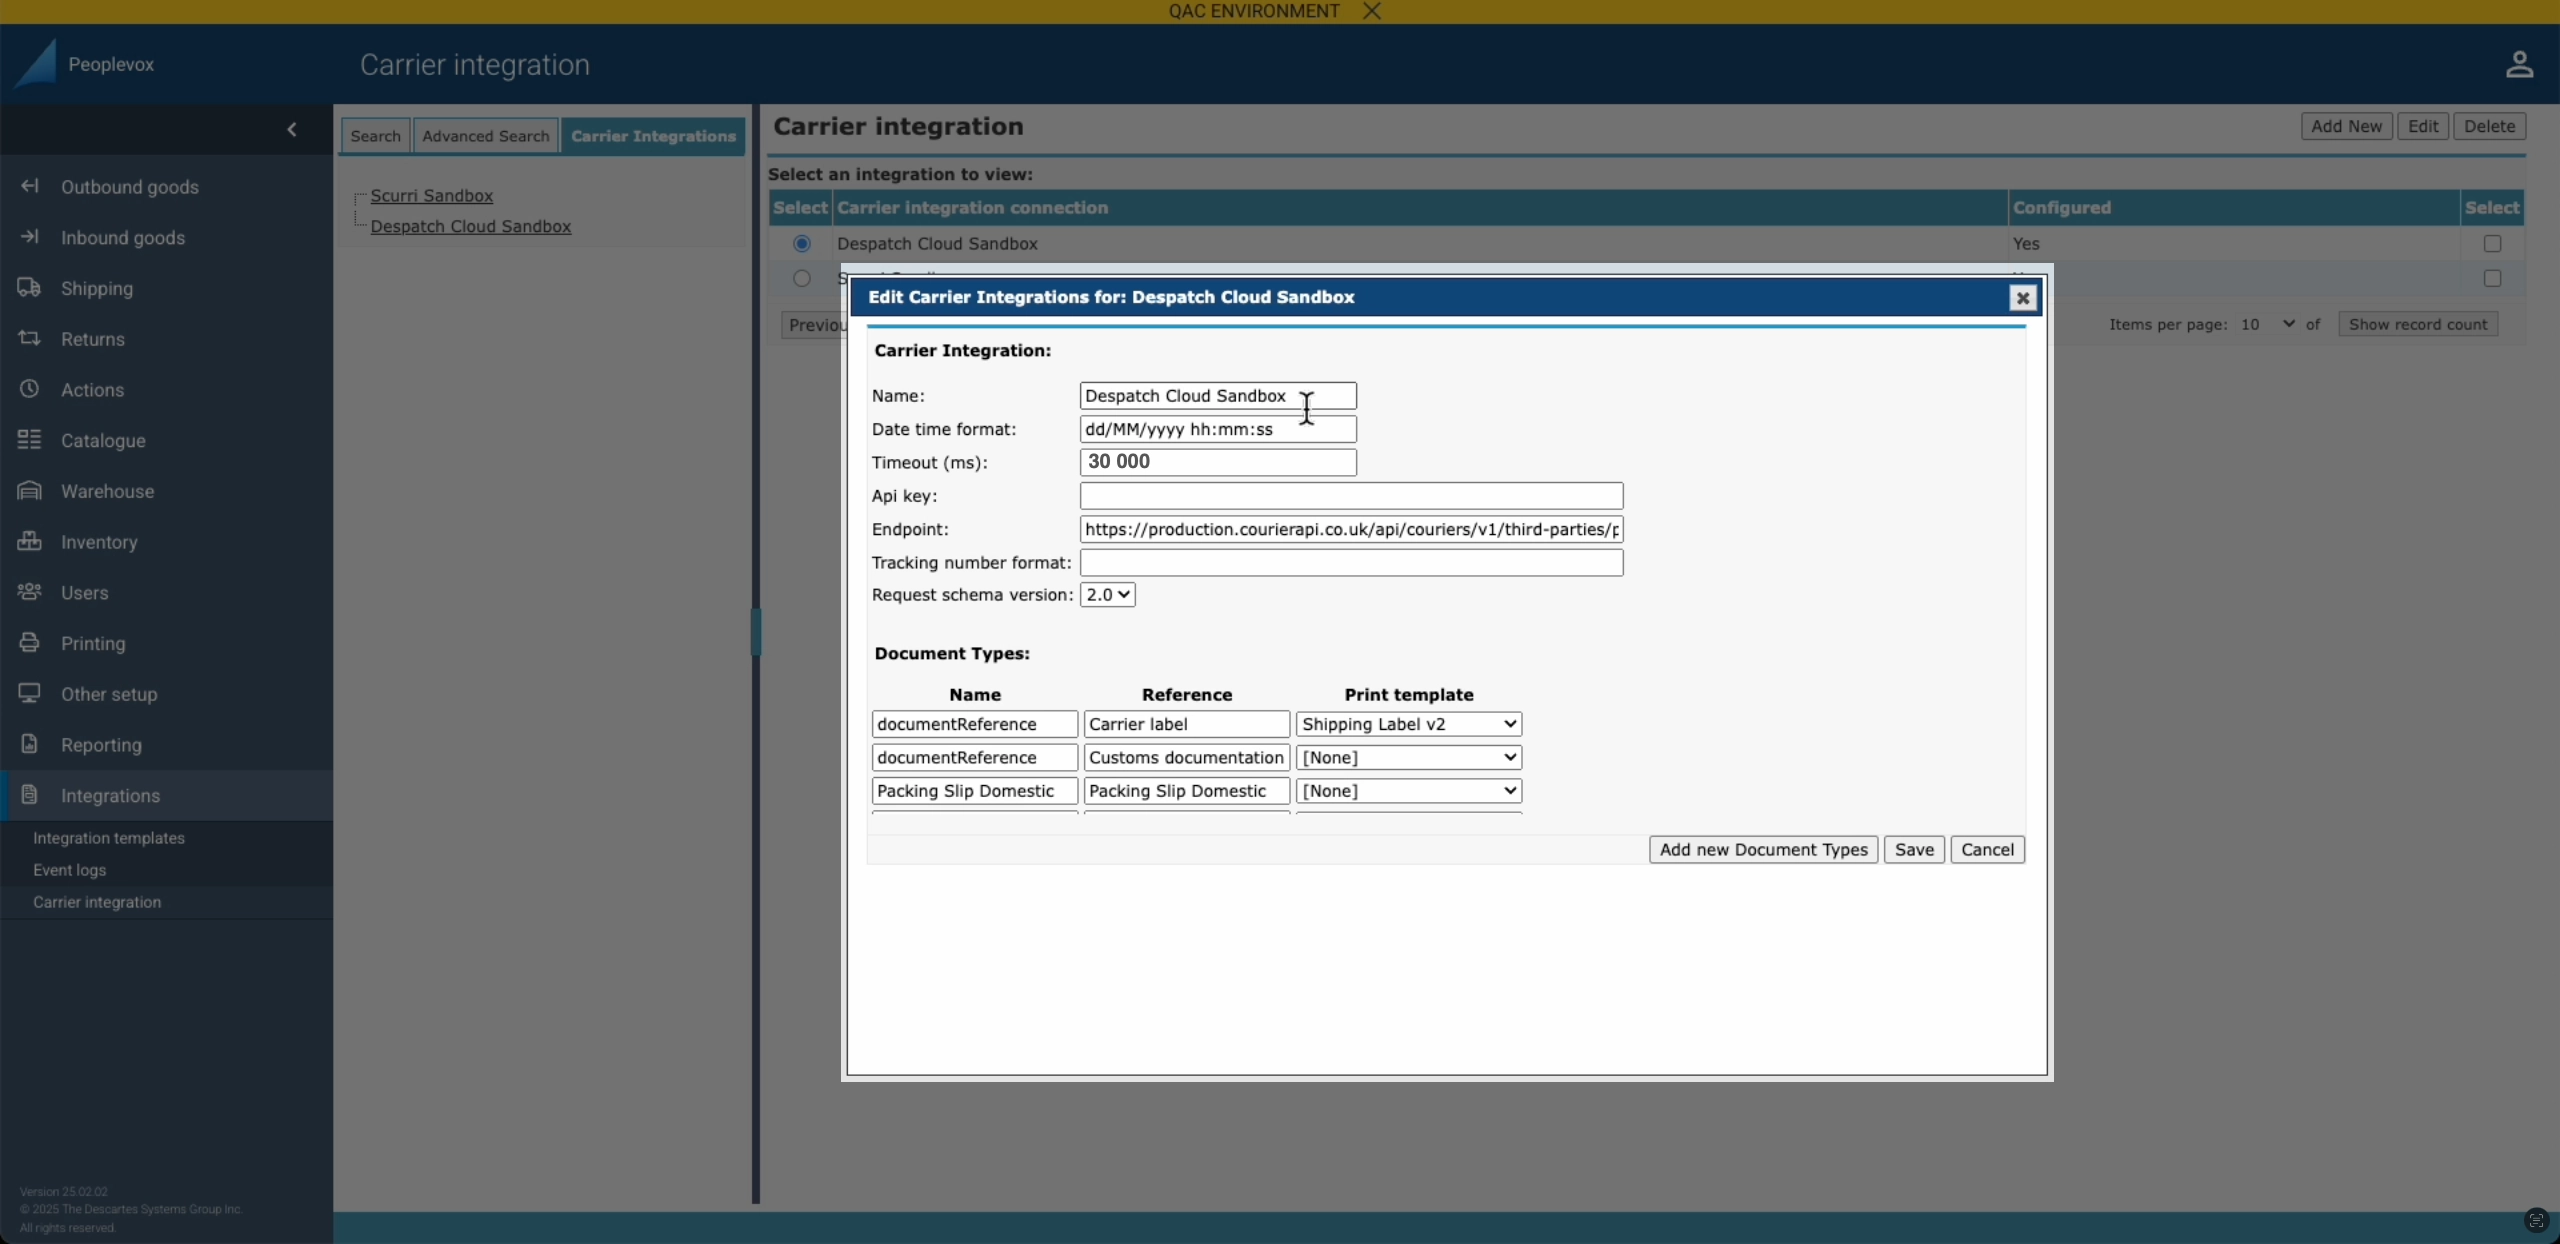Open Event logs submenu item

(x=69, y=870)
